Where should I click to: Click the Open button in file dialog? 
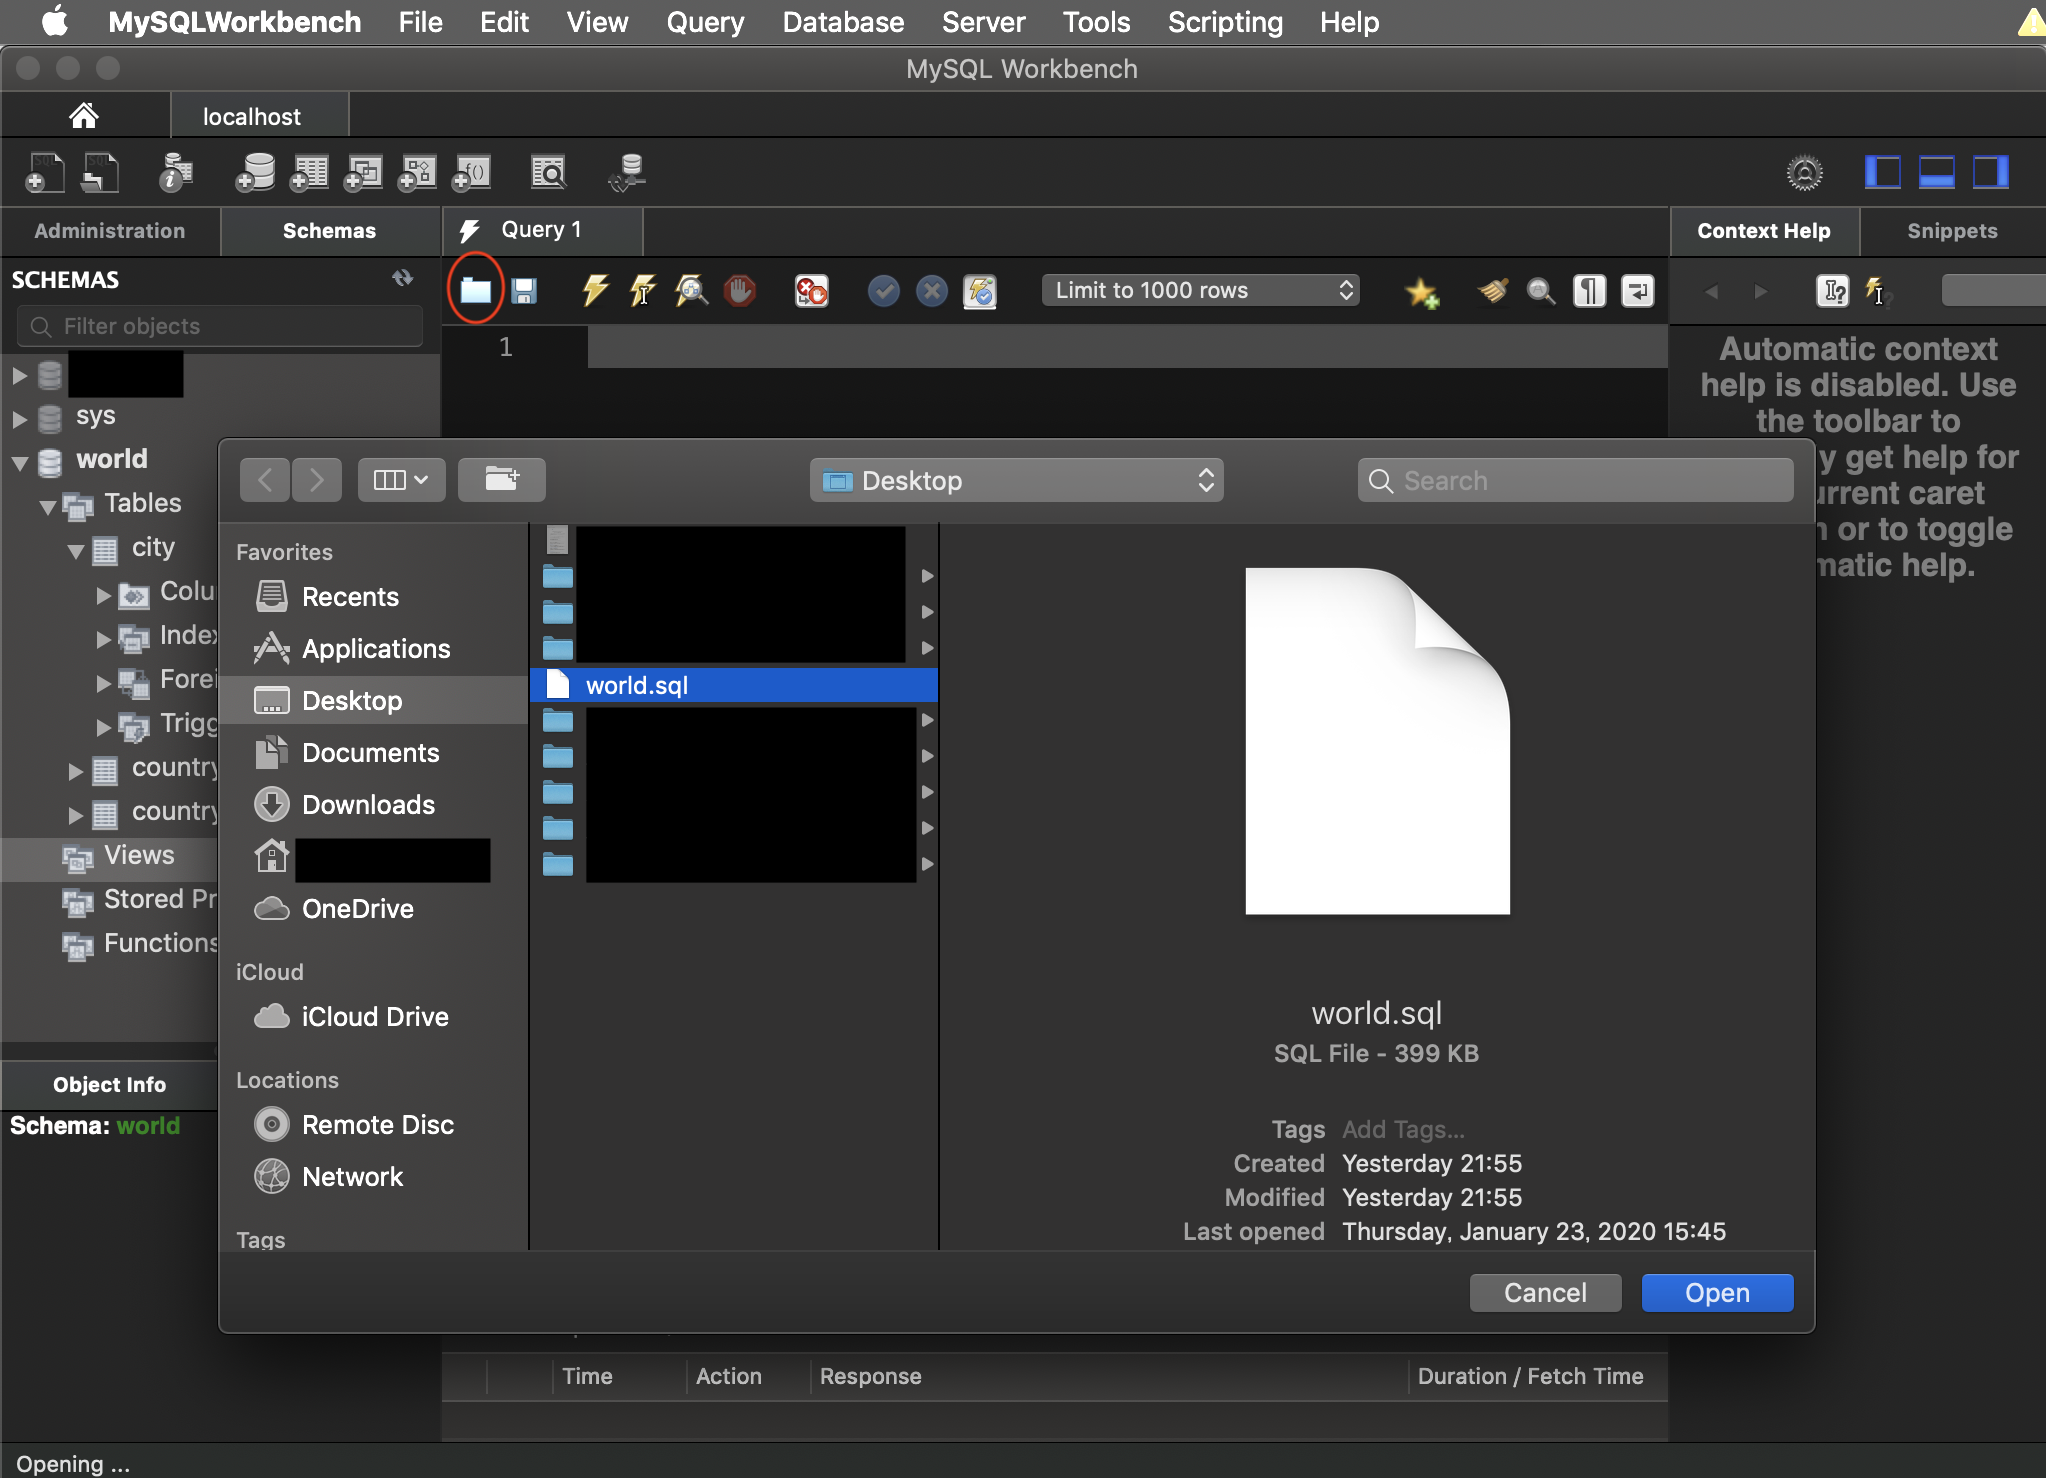(x=1716, y=1293)
